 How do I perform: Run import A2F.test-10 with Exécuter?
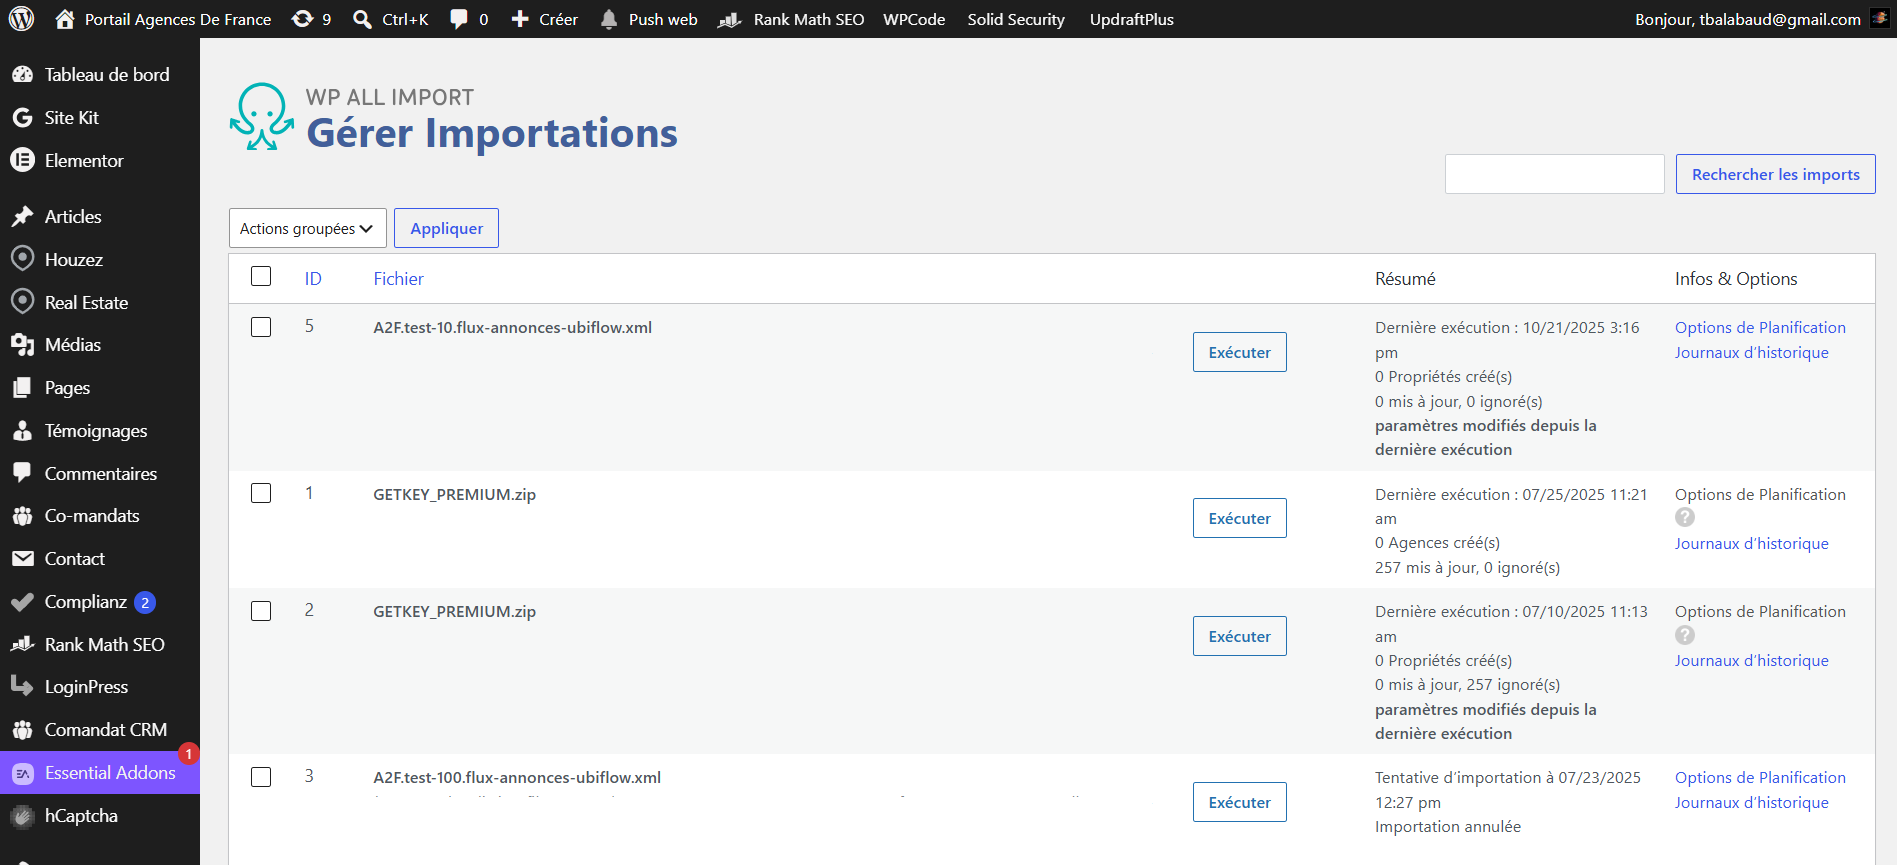tap(1239, 352)
